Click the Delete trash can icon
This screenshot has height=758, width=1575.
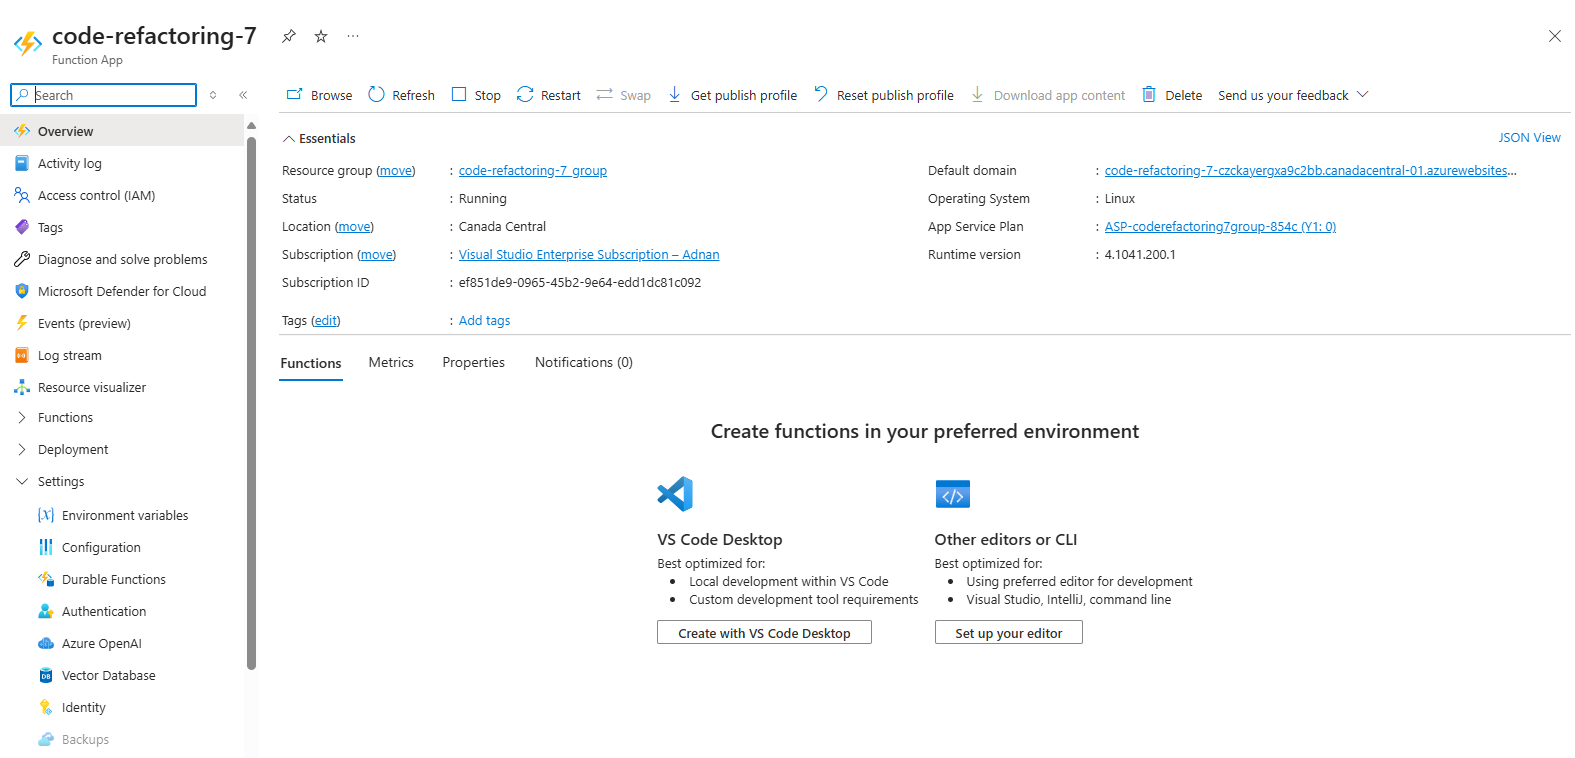pyautogui.click(x=1149, y=94)
